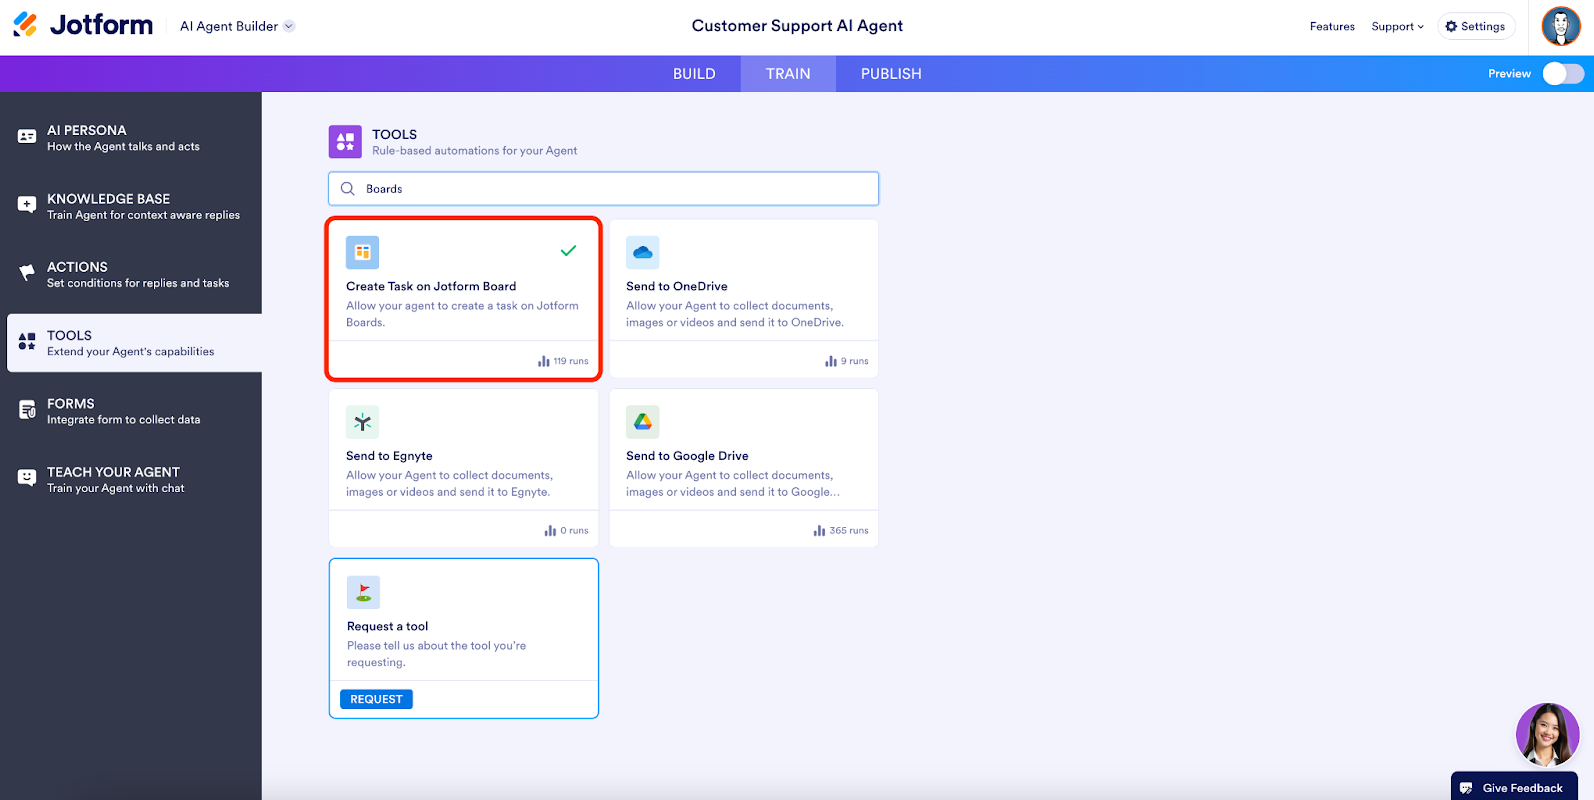Screen dimensions: 1594x800
Task: Switch to the BUILD tab
Action: click(694, 74)
